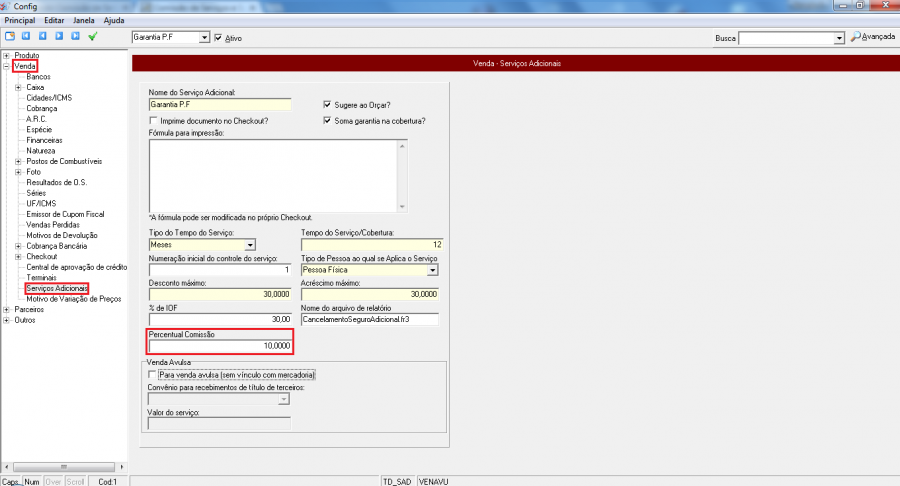Check Para venda avulsa option

(x=152, y=375)
